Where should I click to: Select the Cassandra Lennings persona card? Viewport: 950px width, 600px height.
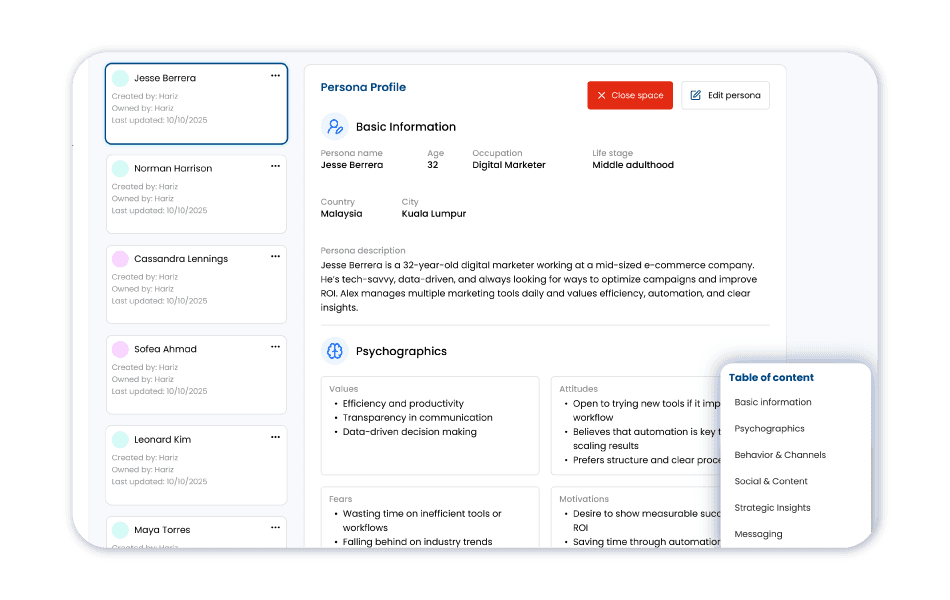196,285
